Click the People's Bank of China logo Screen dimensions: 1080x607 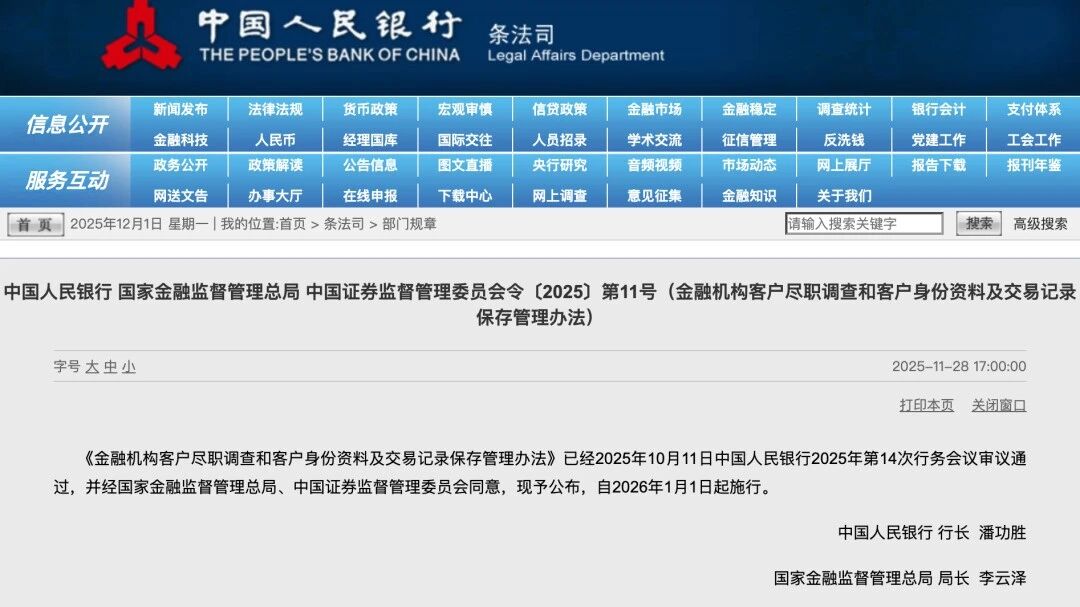click(x=141, y=34)
